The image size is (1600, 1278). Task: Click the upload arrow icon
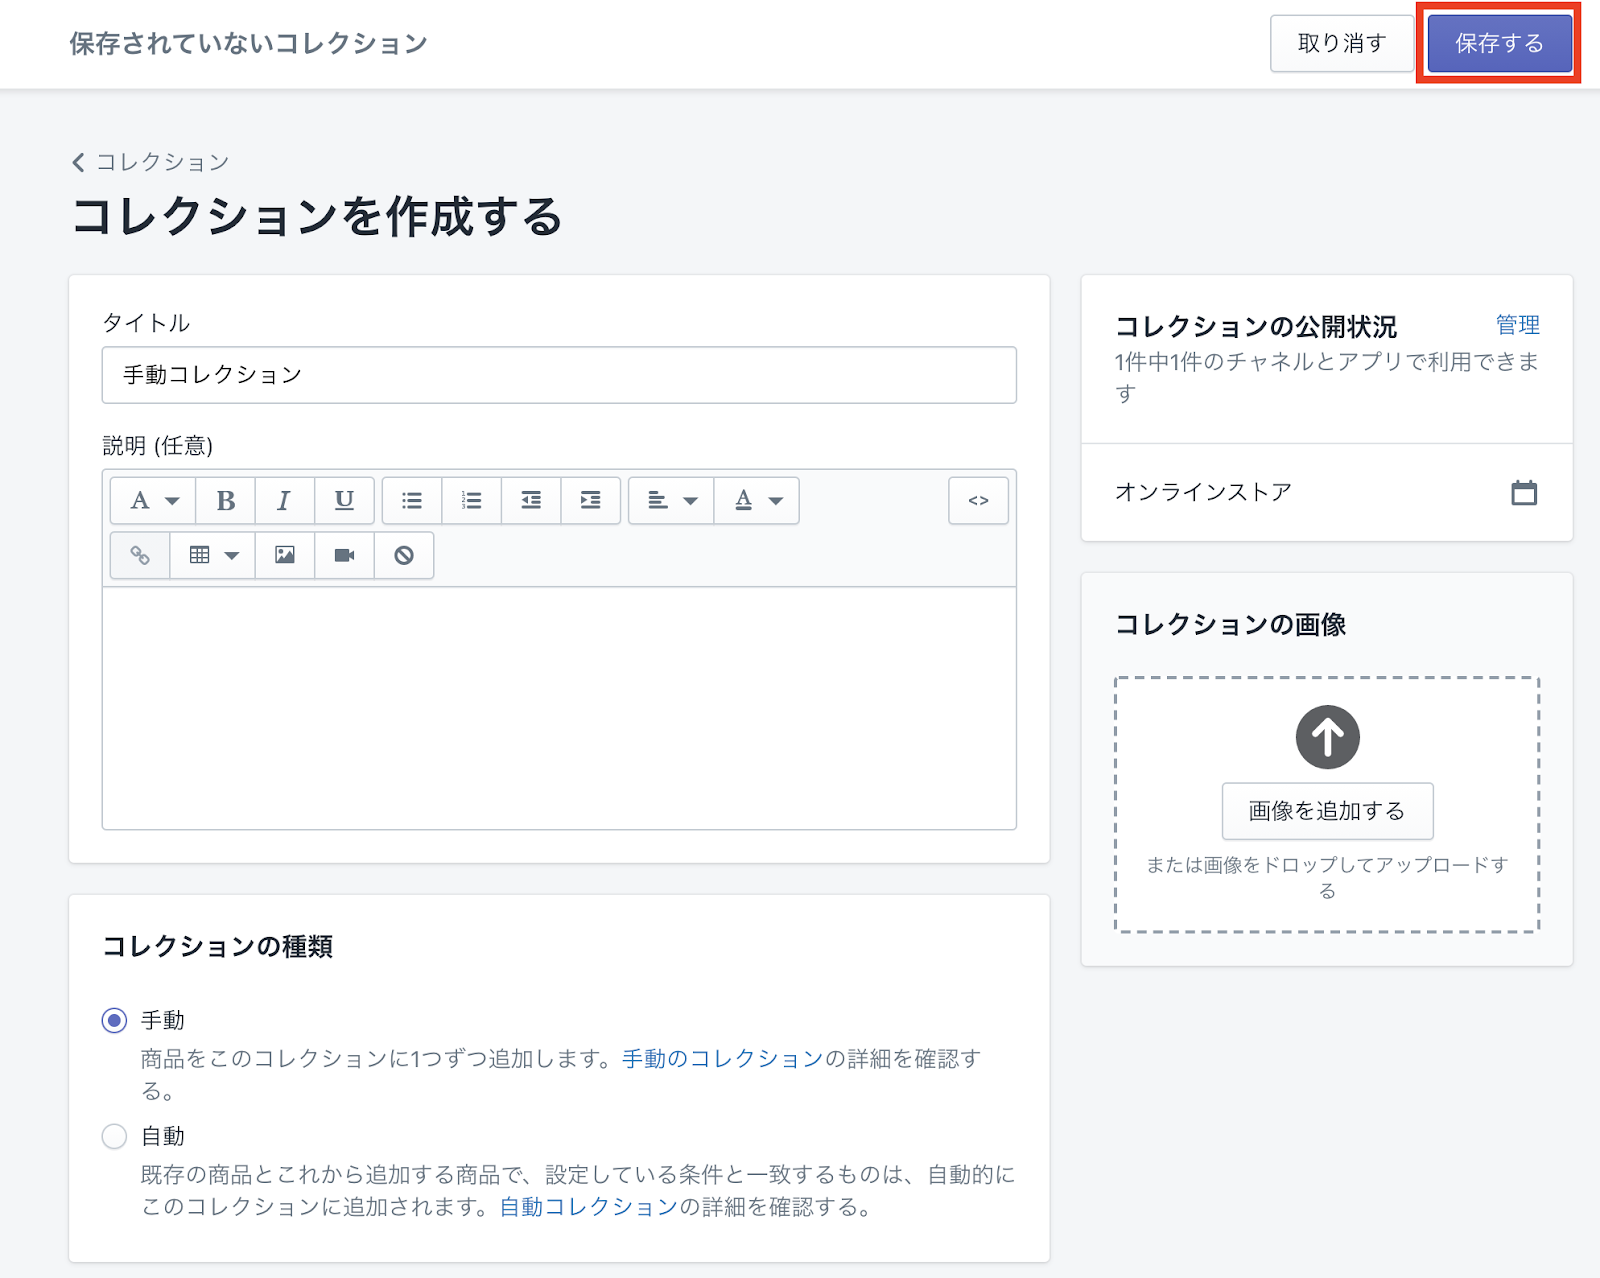tap(1327, 737)
